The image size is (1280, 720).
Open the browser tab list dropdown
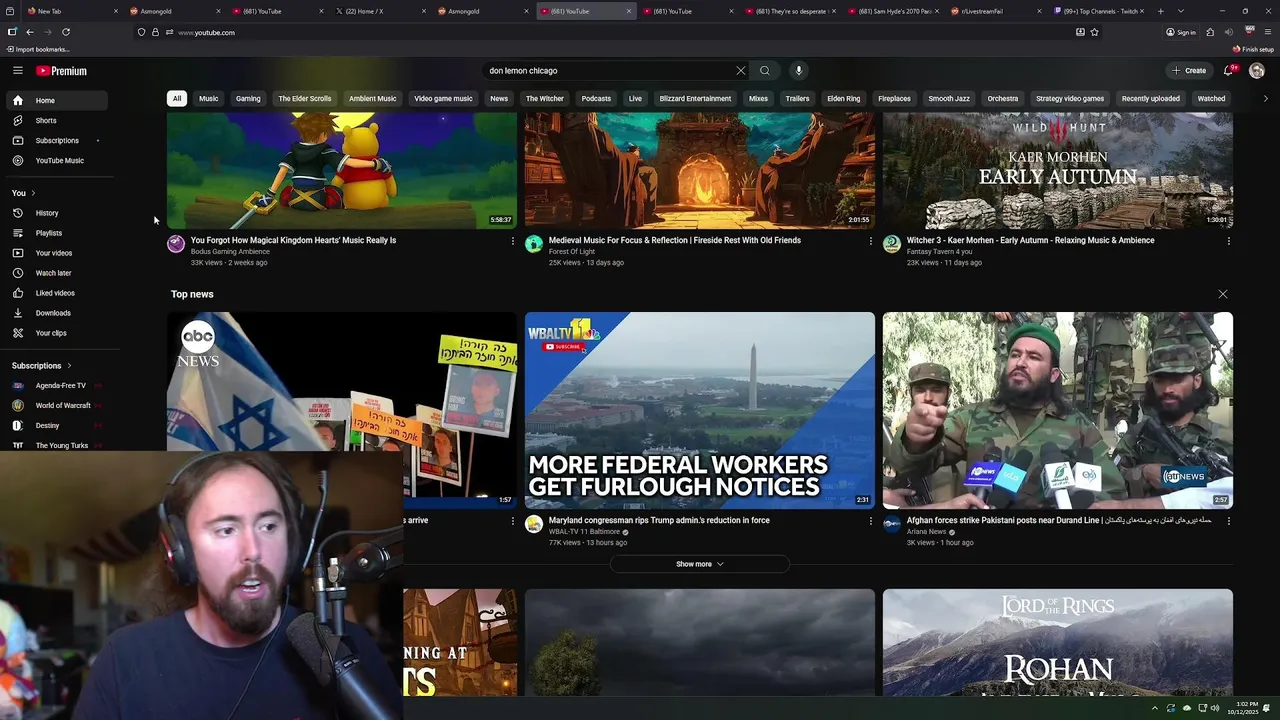click(1181, 11)
